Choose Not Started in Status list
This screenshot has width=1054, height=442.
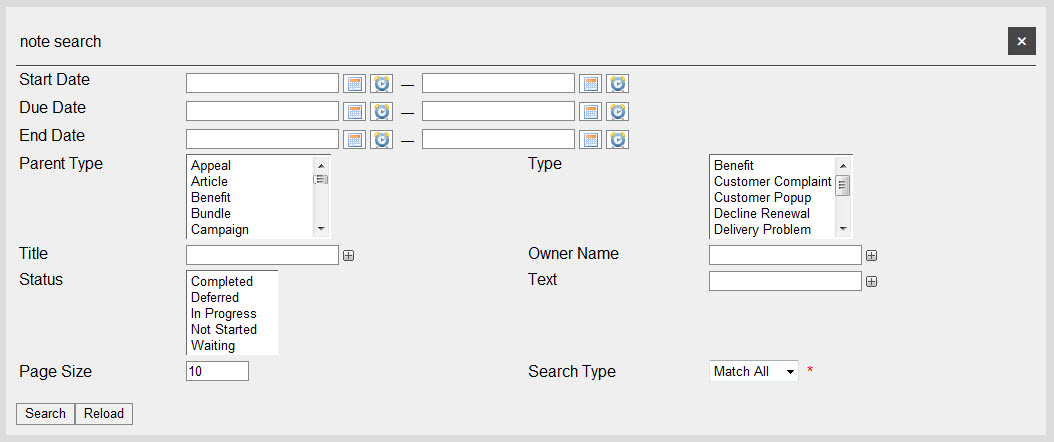(224, 330)
